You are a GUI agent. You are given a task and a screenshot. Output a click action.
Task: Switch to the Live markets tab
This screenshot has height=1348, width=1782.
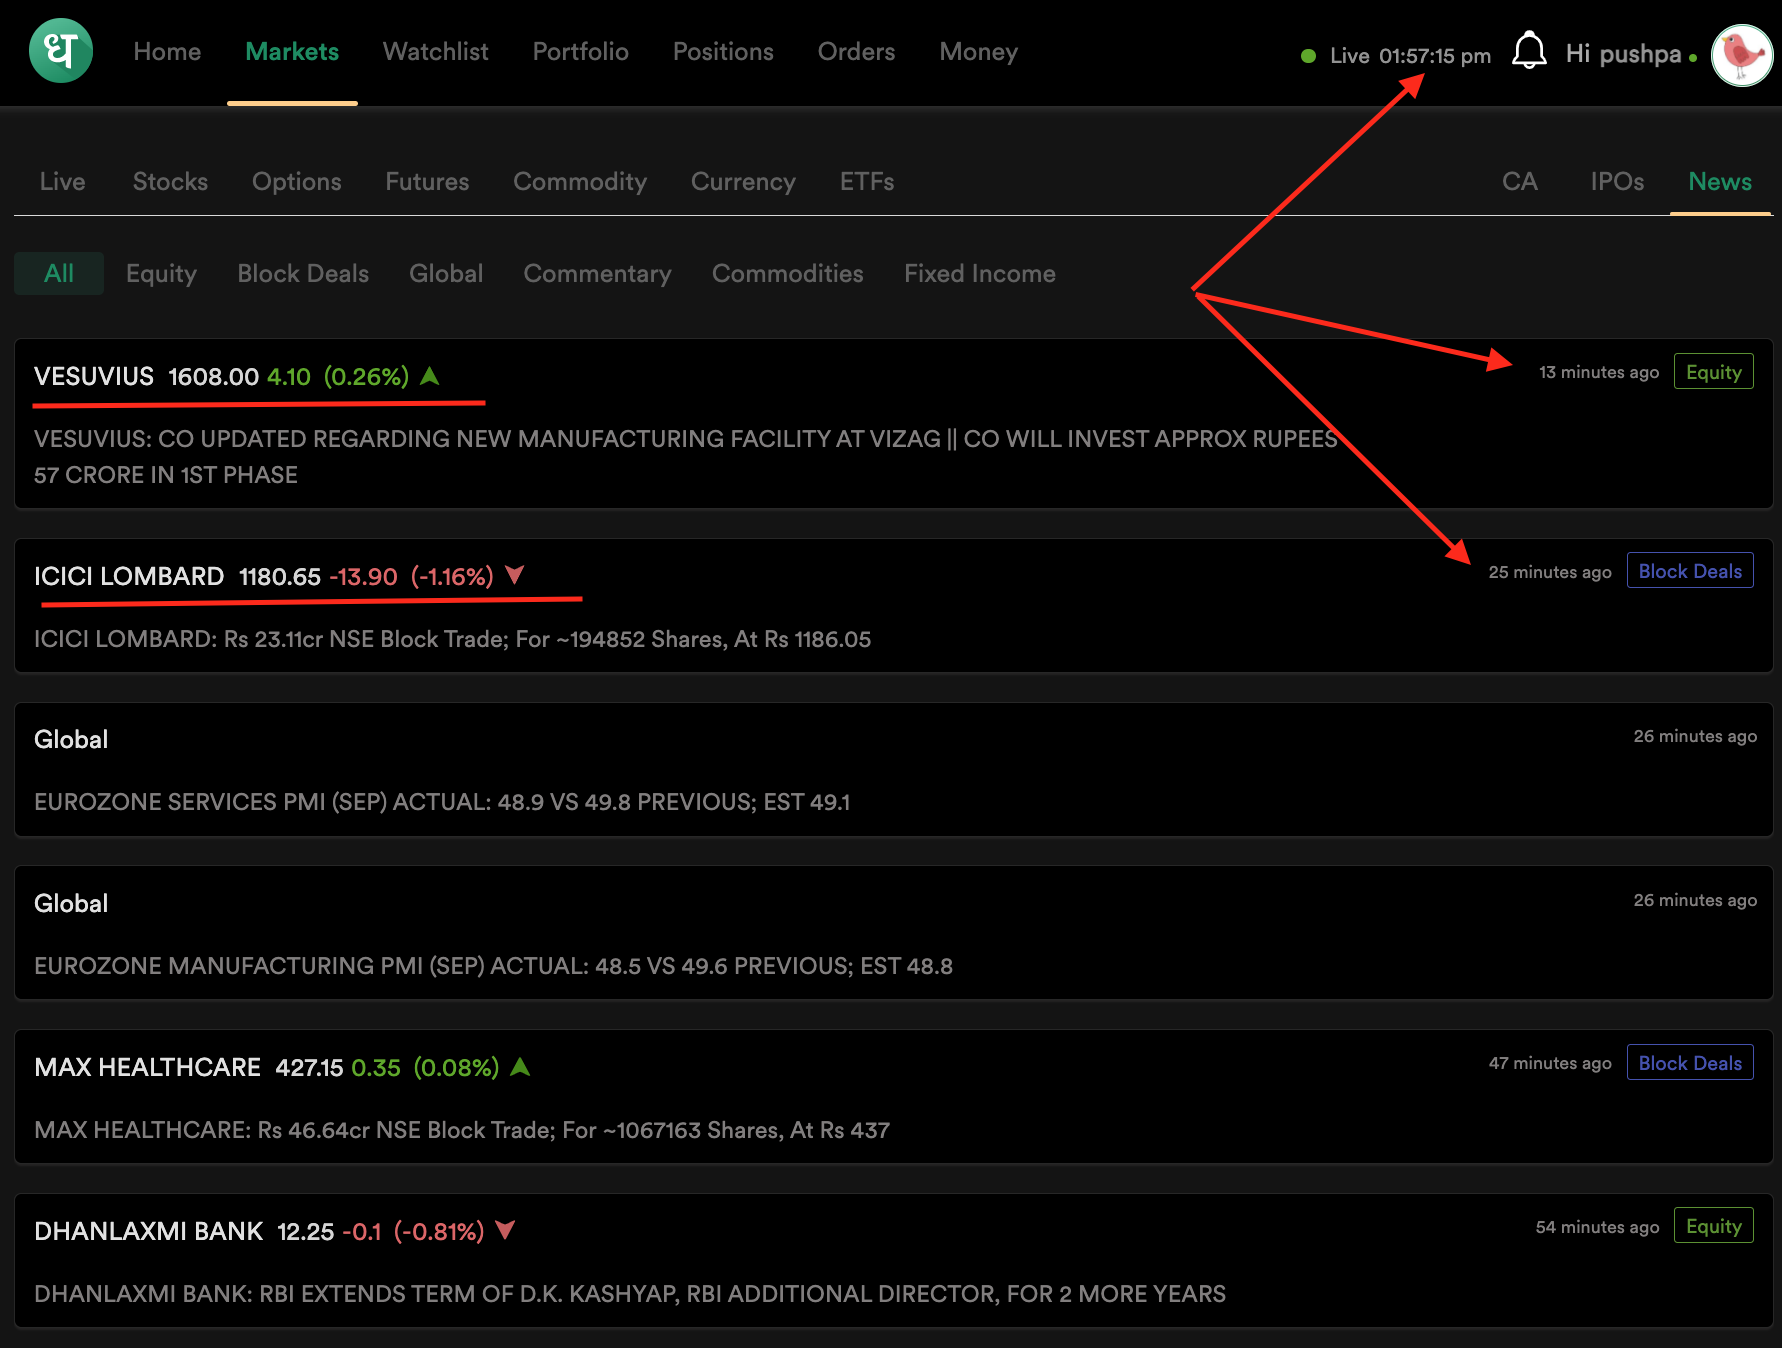(x=62, y=181)
